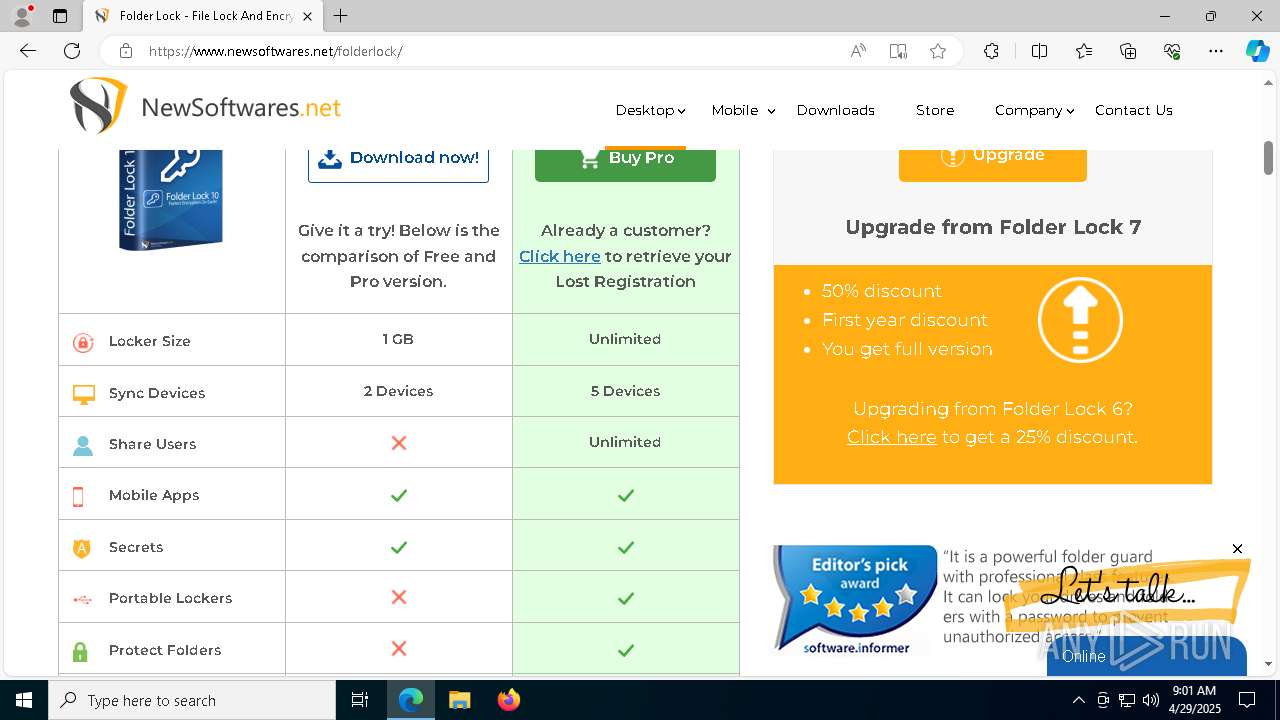
Task: Open volume control in tray
Action: [1151, 700]
